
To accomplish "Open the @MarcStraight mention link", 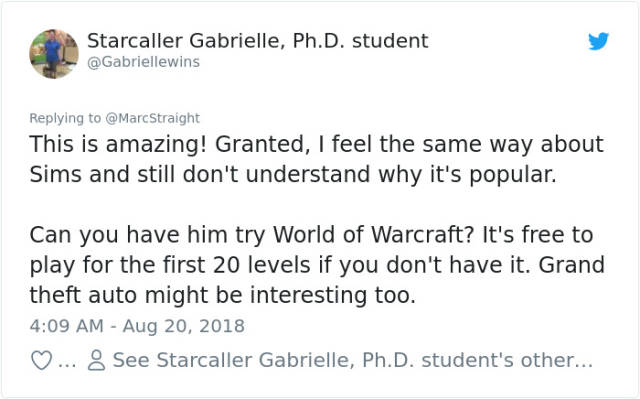I will [153, 118].
